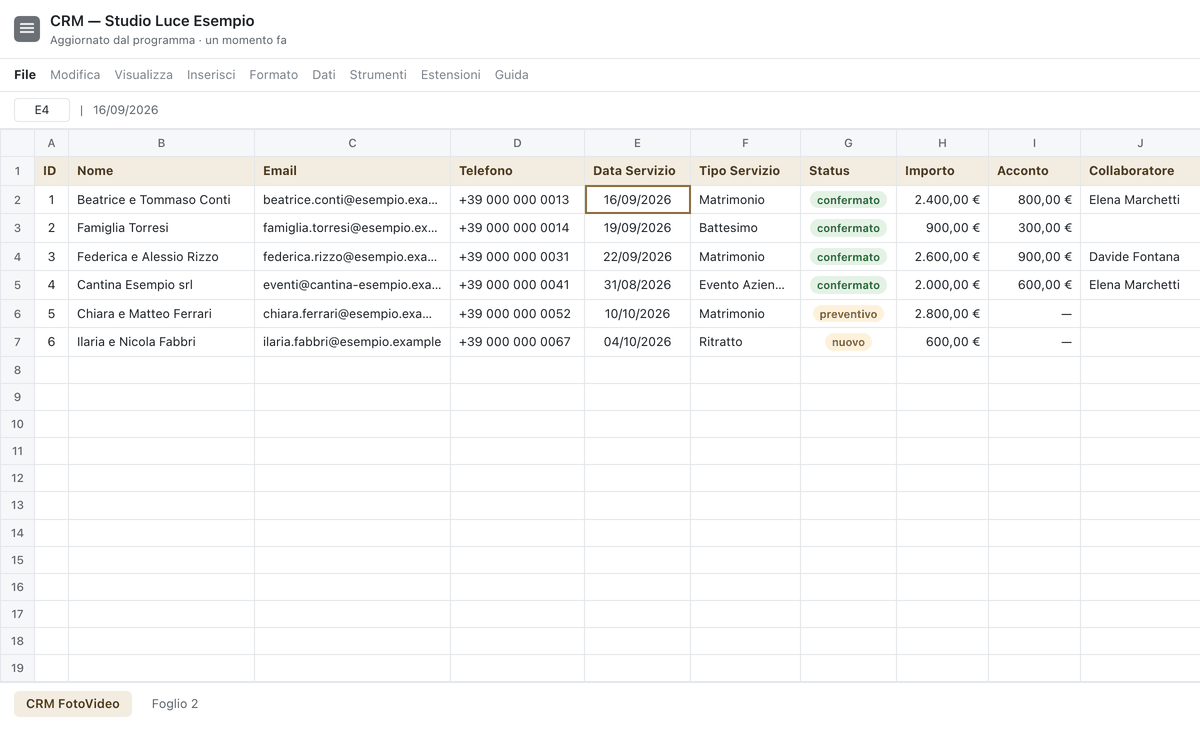Select the Battesimo service type cell
The image size is (1200, 750).
click(x=746, y=228)
